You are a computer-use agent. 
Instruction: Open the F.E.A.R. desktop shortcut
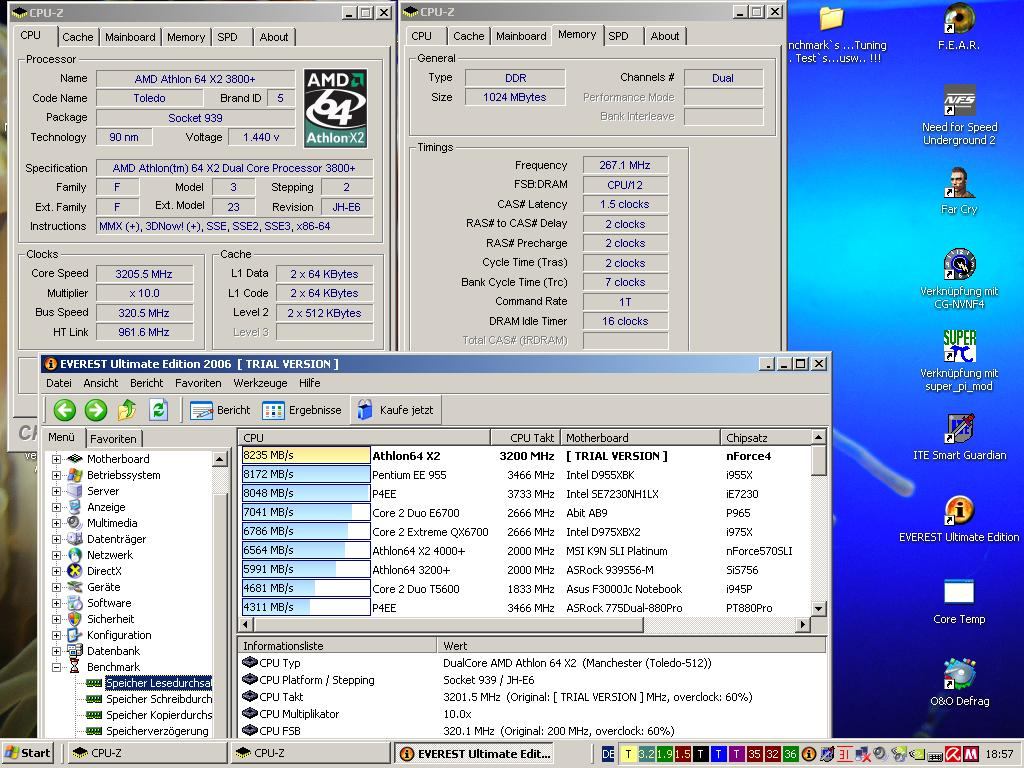point(959,27)
